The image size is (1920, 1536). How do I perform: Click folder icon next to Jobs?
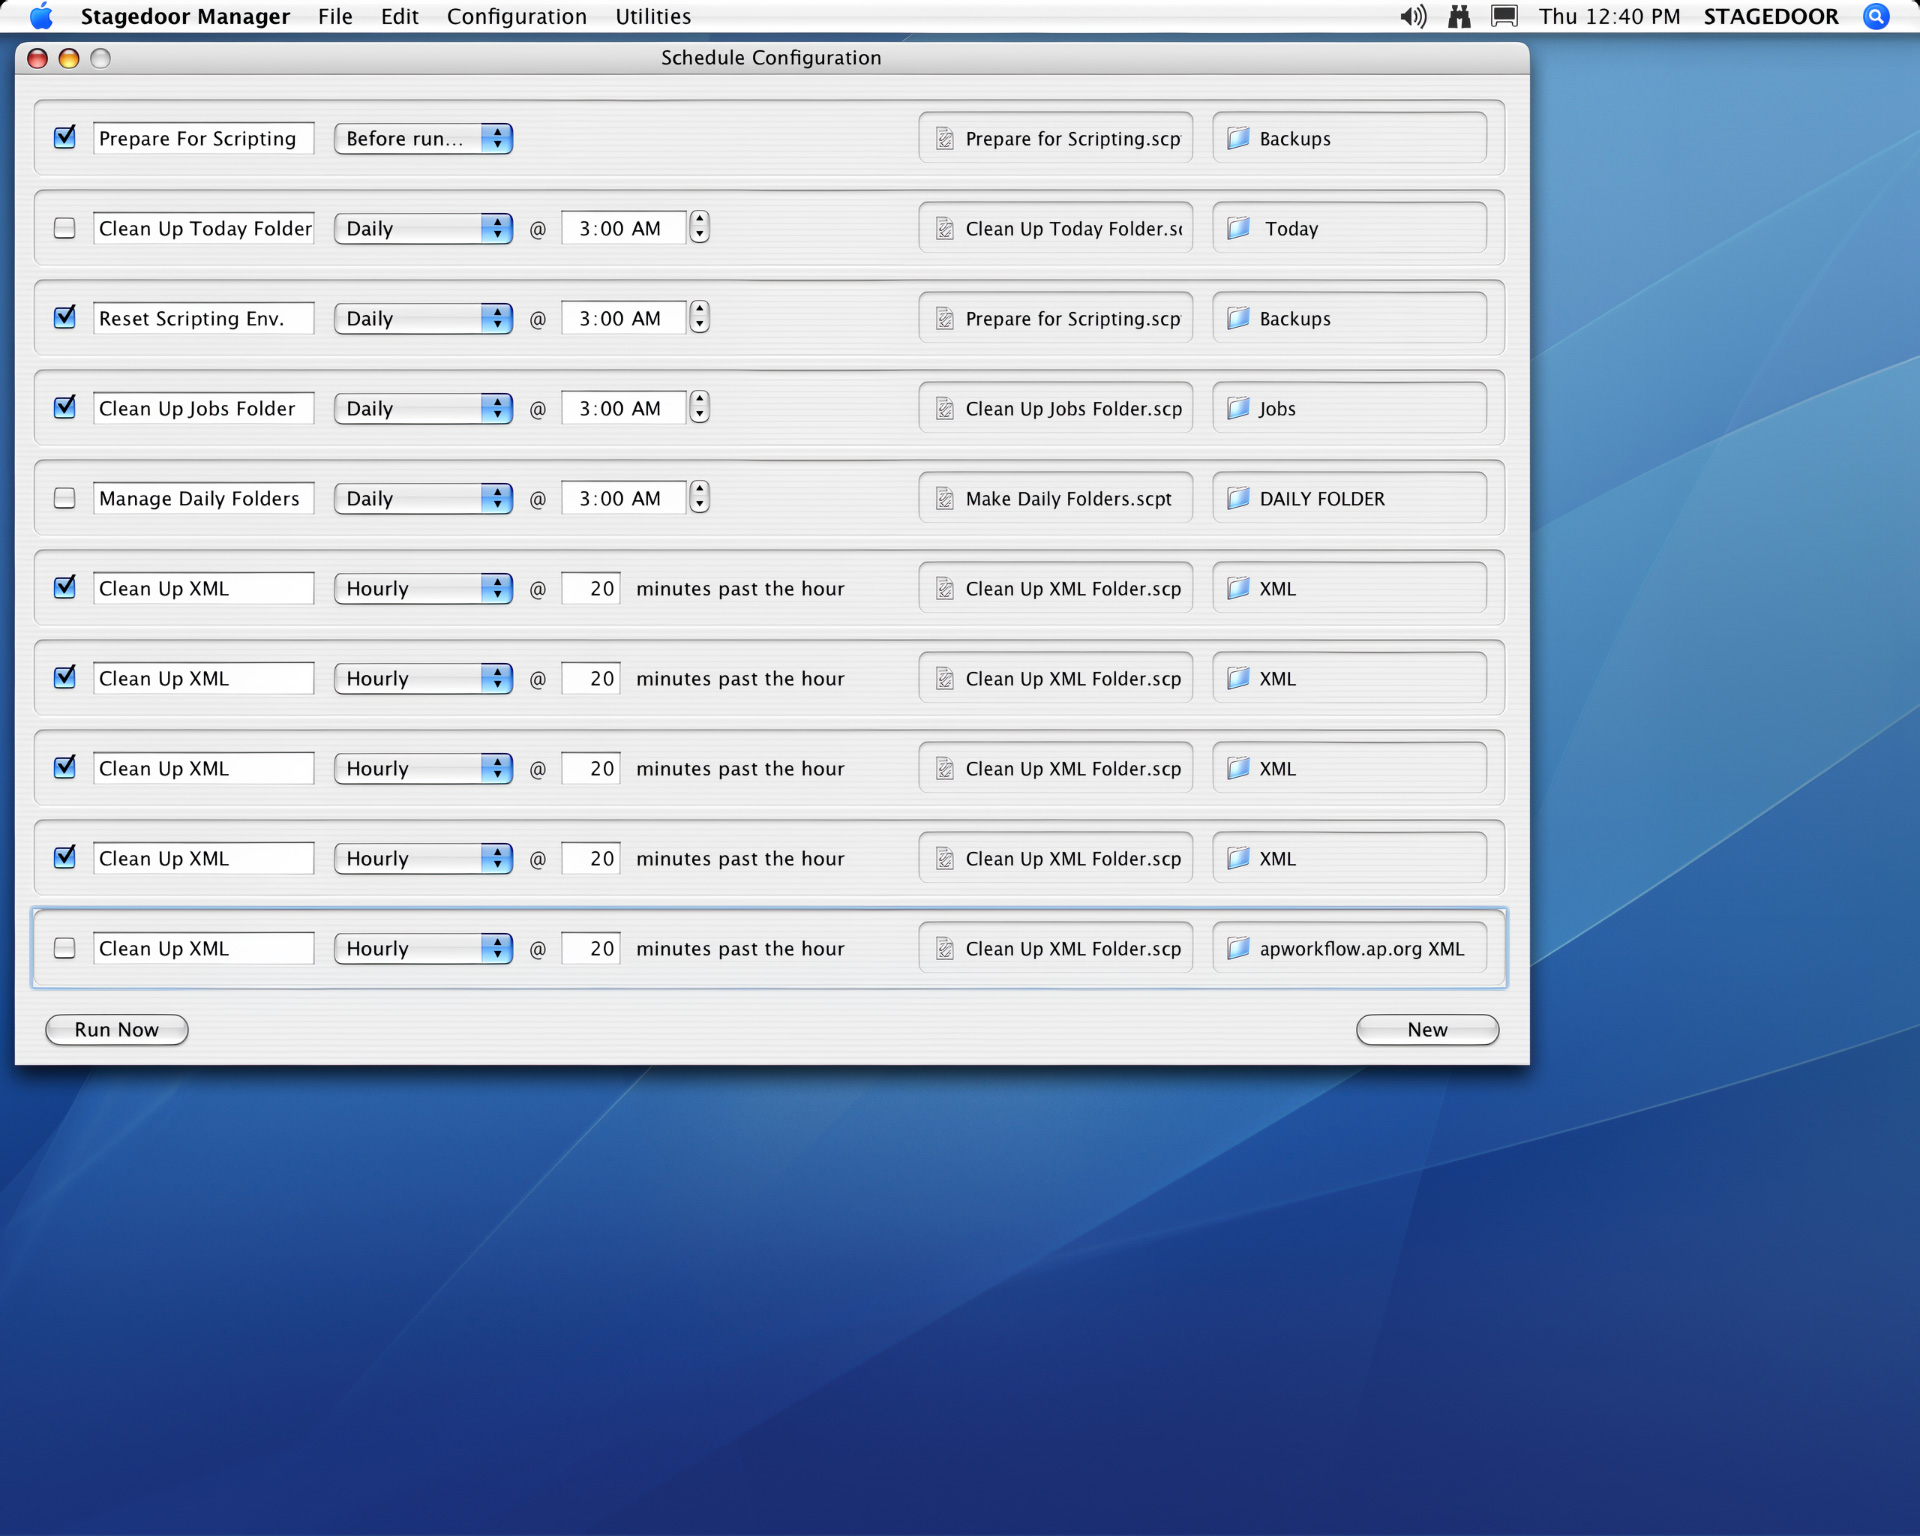click(1238, 408)
